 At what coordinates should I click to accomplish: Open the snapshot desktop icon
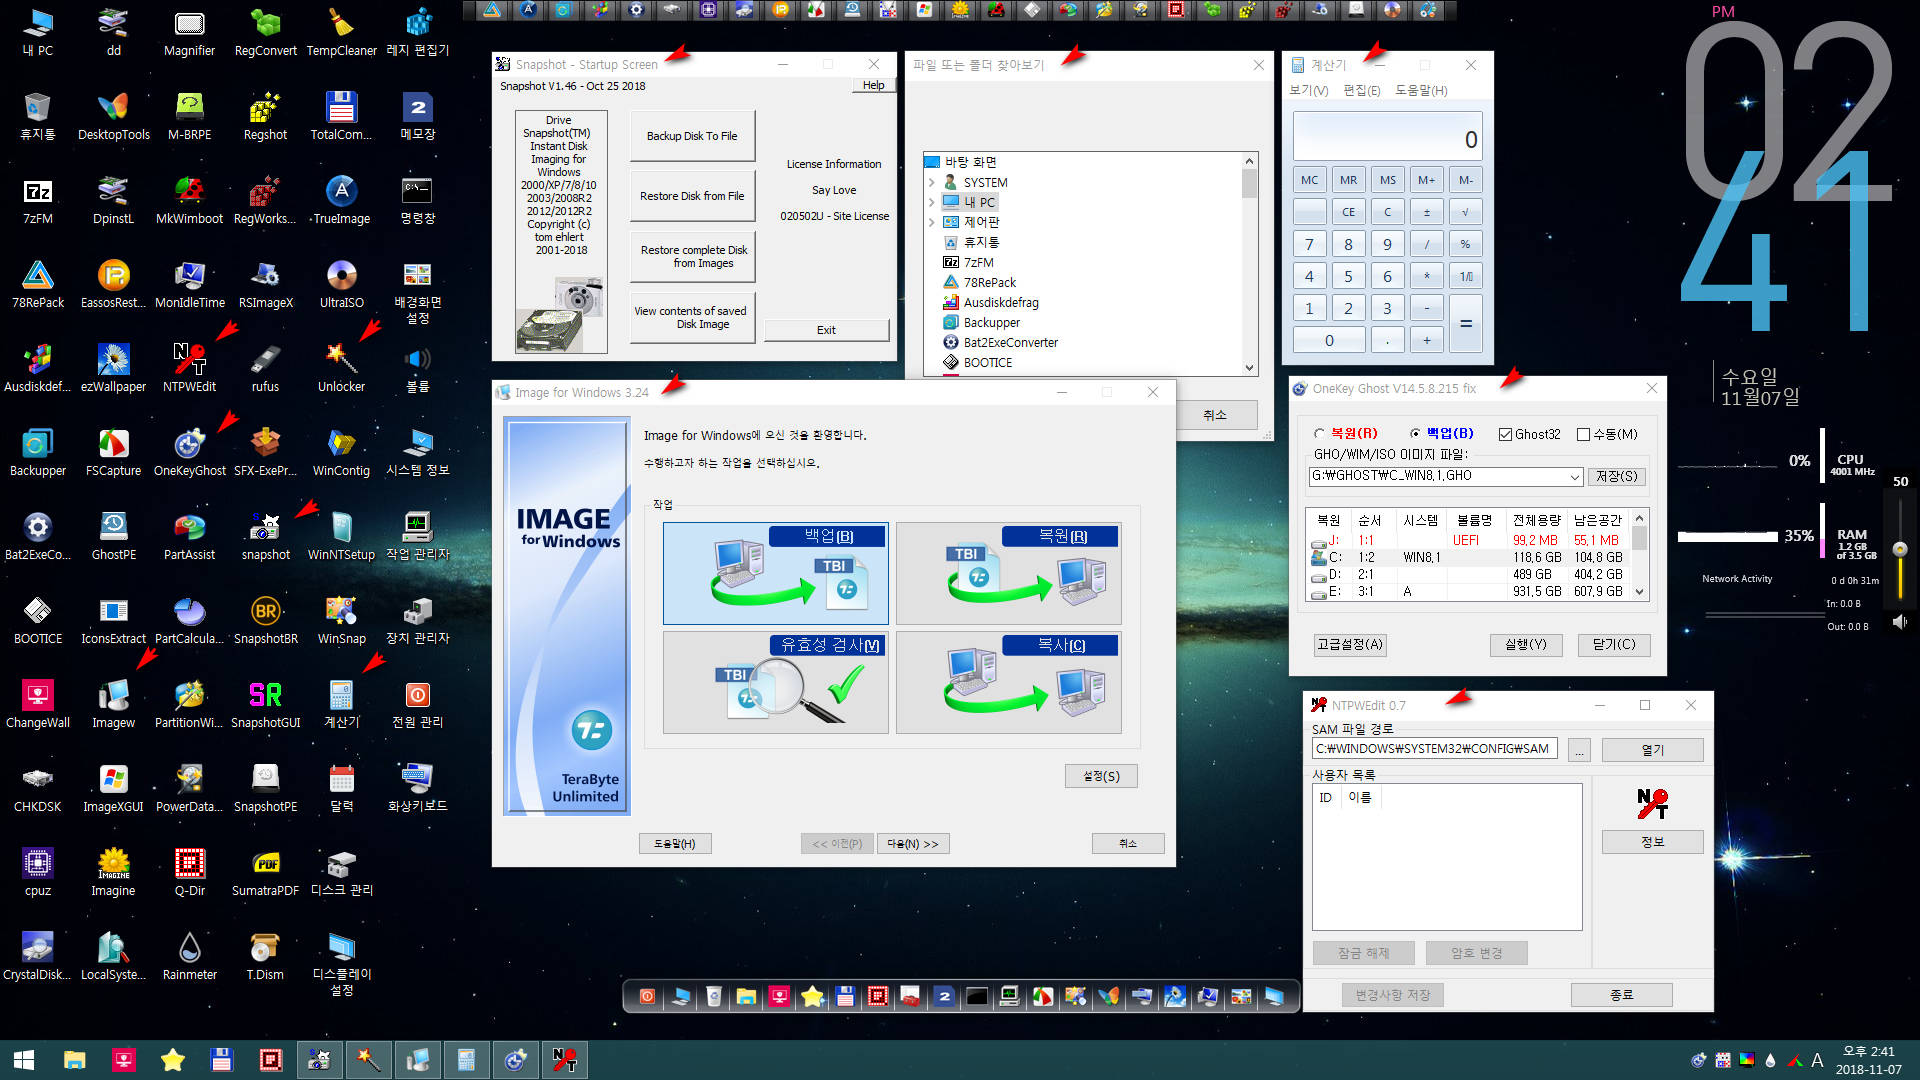pos(265,535)
